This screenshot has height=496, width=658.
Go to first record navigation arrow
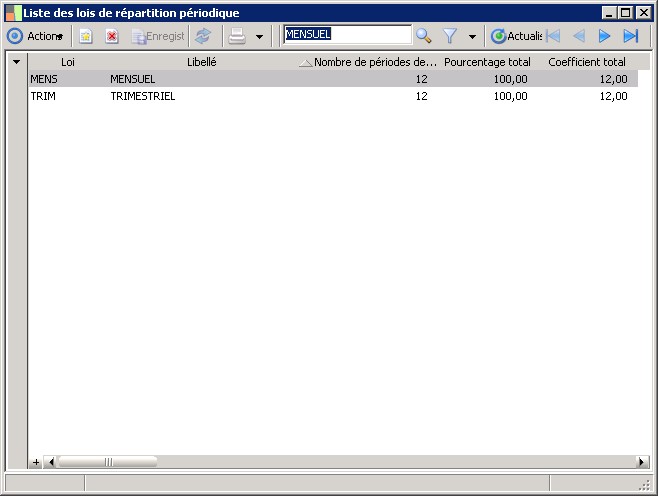pos(553,36)
